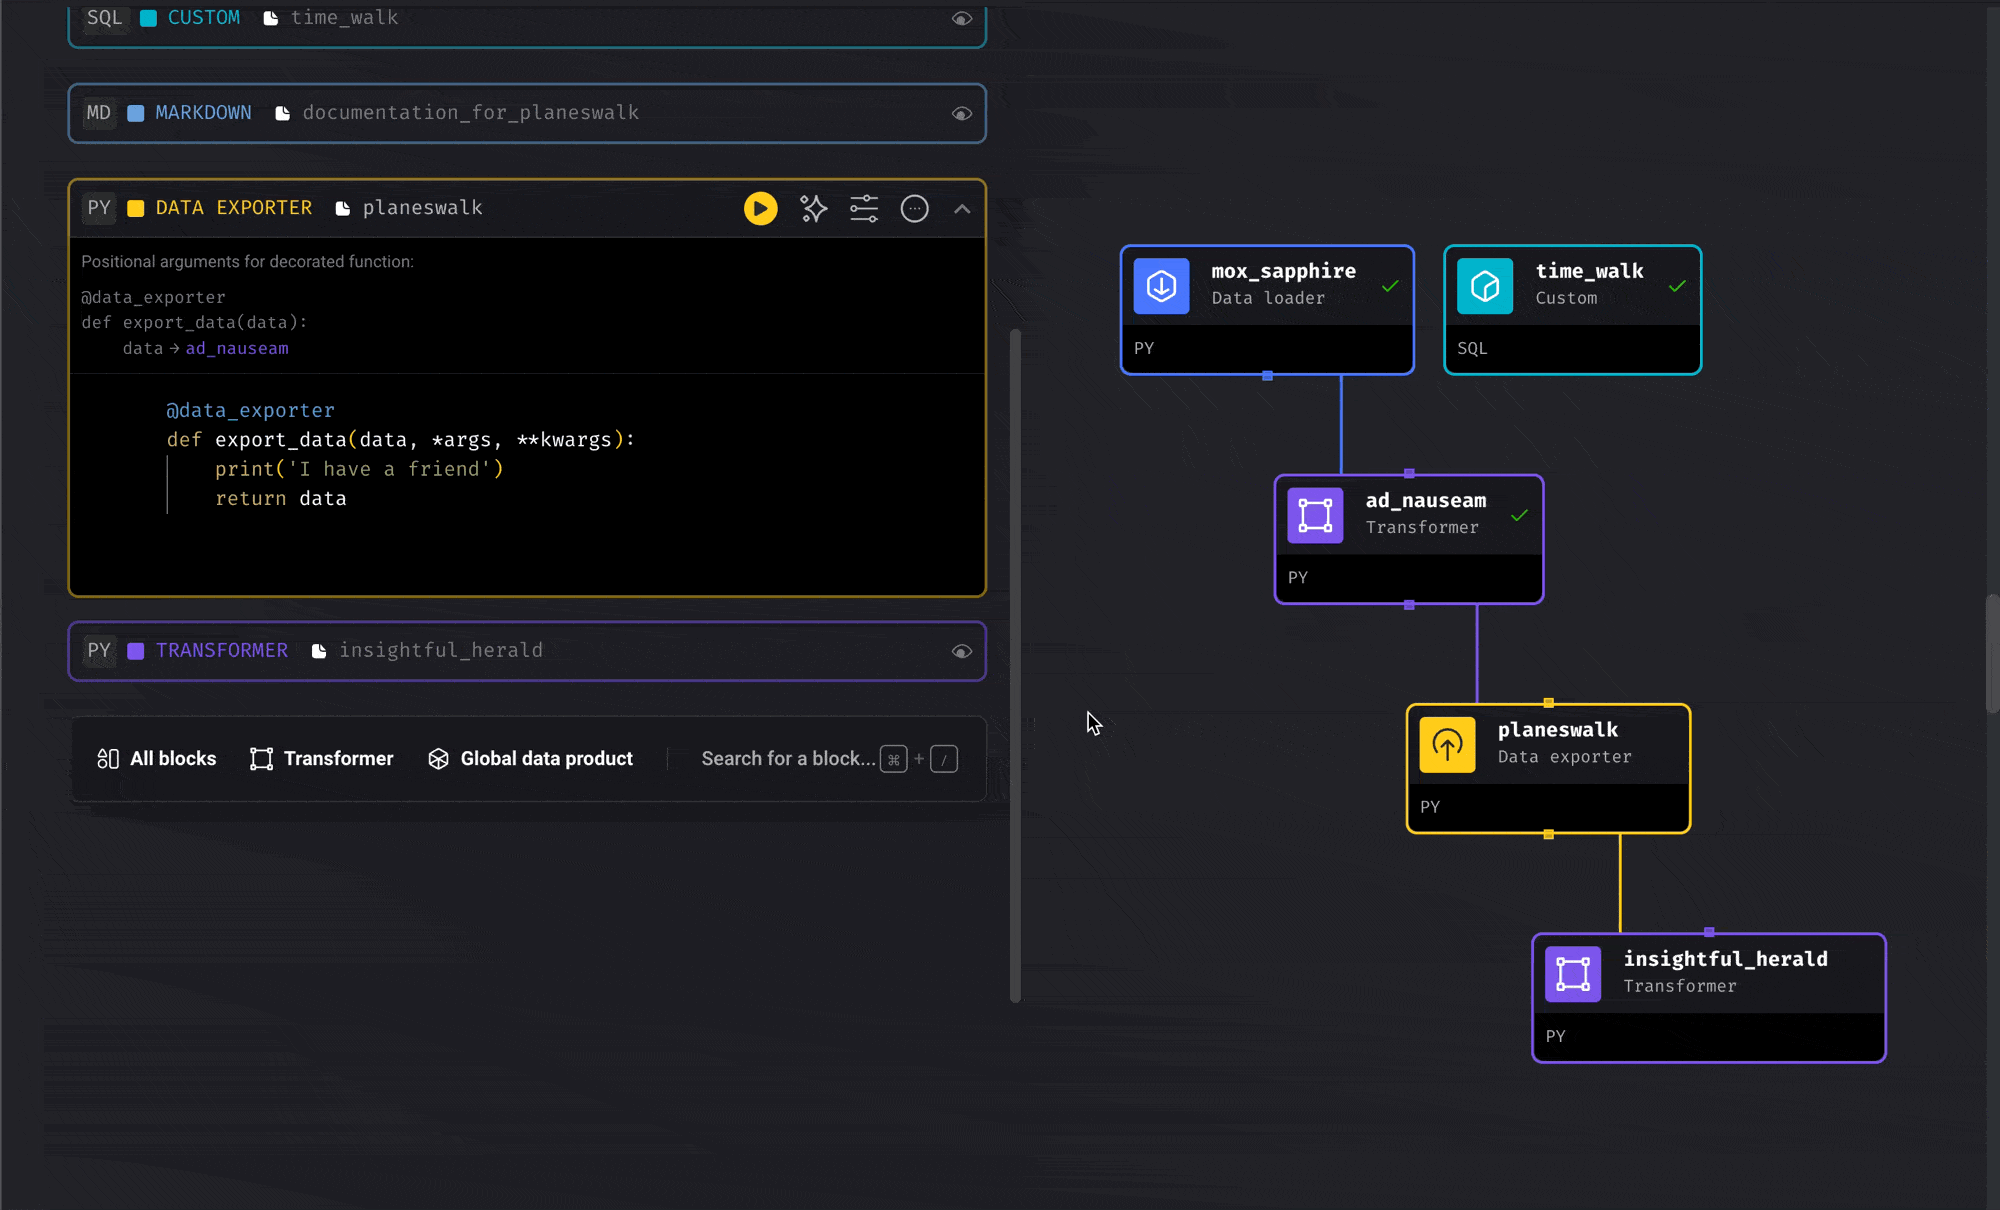Click the purple TRANSFORMER color square

tap(136, 651)
